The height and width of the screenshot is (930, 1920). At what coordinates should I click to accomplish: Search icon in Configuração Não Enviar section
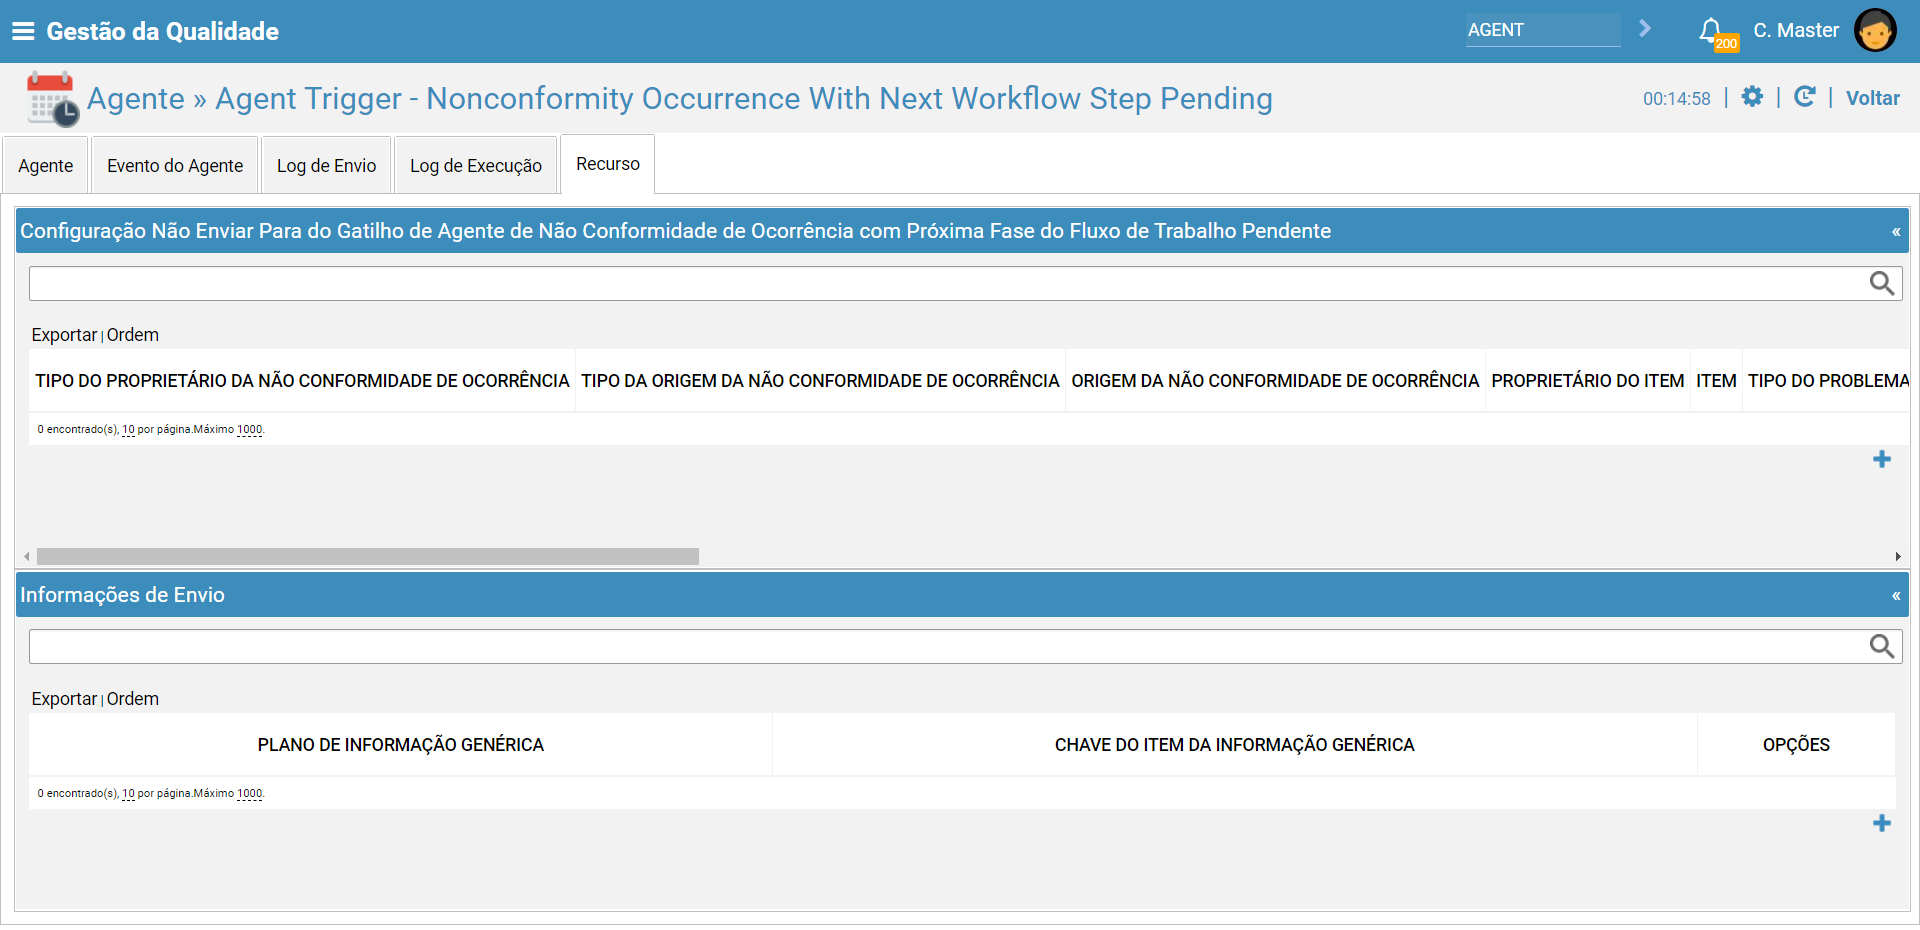(1882, 284)
